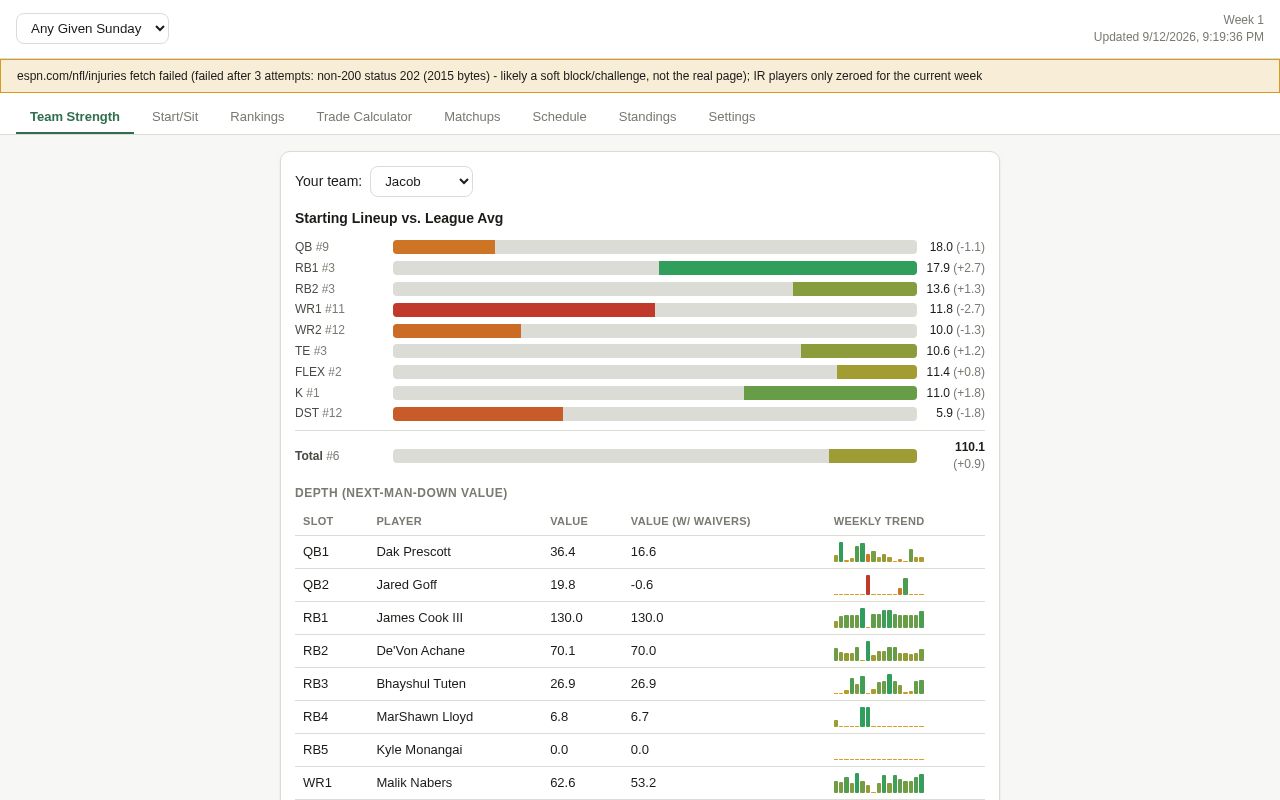
Task: Click the QB 18.0 (-1.1) value
Action: pyautogui.click(x=957, y=247)
